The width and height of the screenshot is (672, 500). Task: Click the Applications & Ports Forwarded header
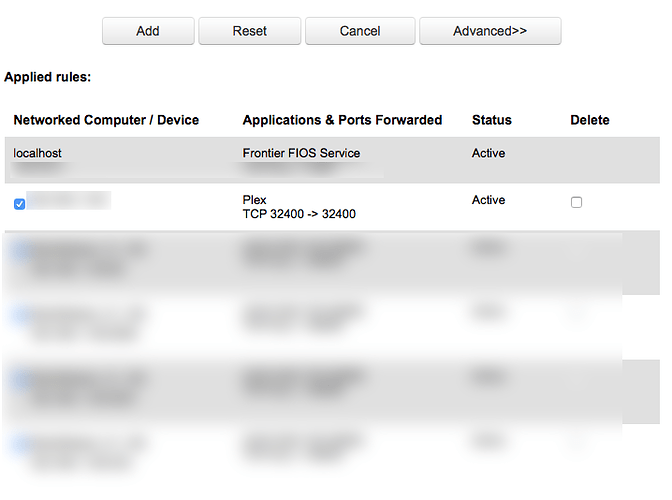click(342, 120)
